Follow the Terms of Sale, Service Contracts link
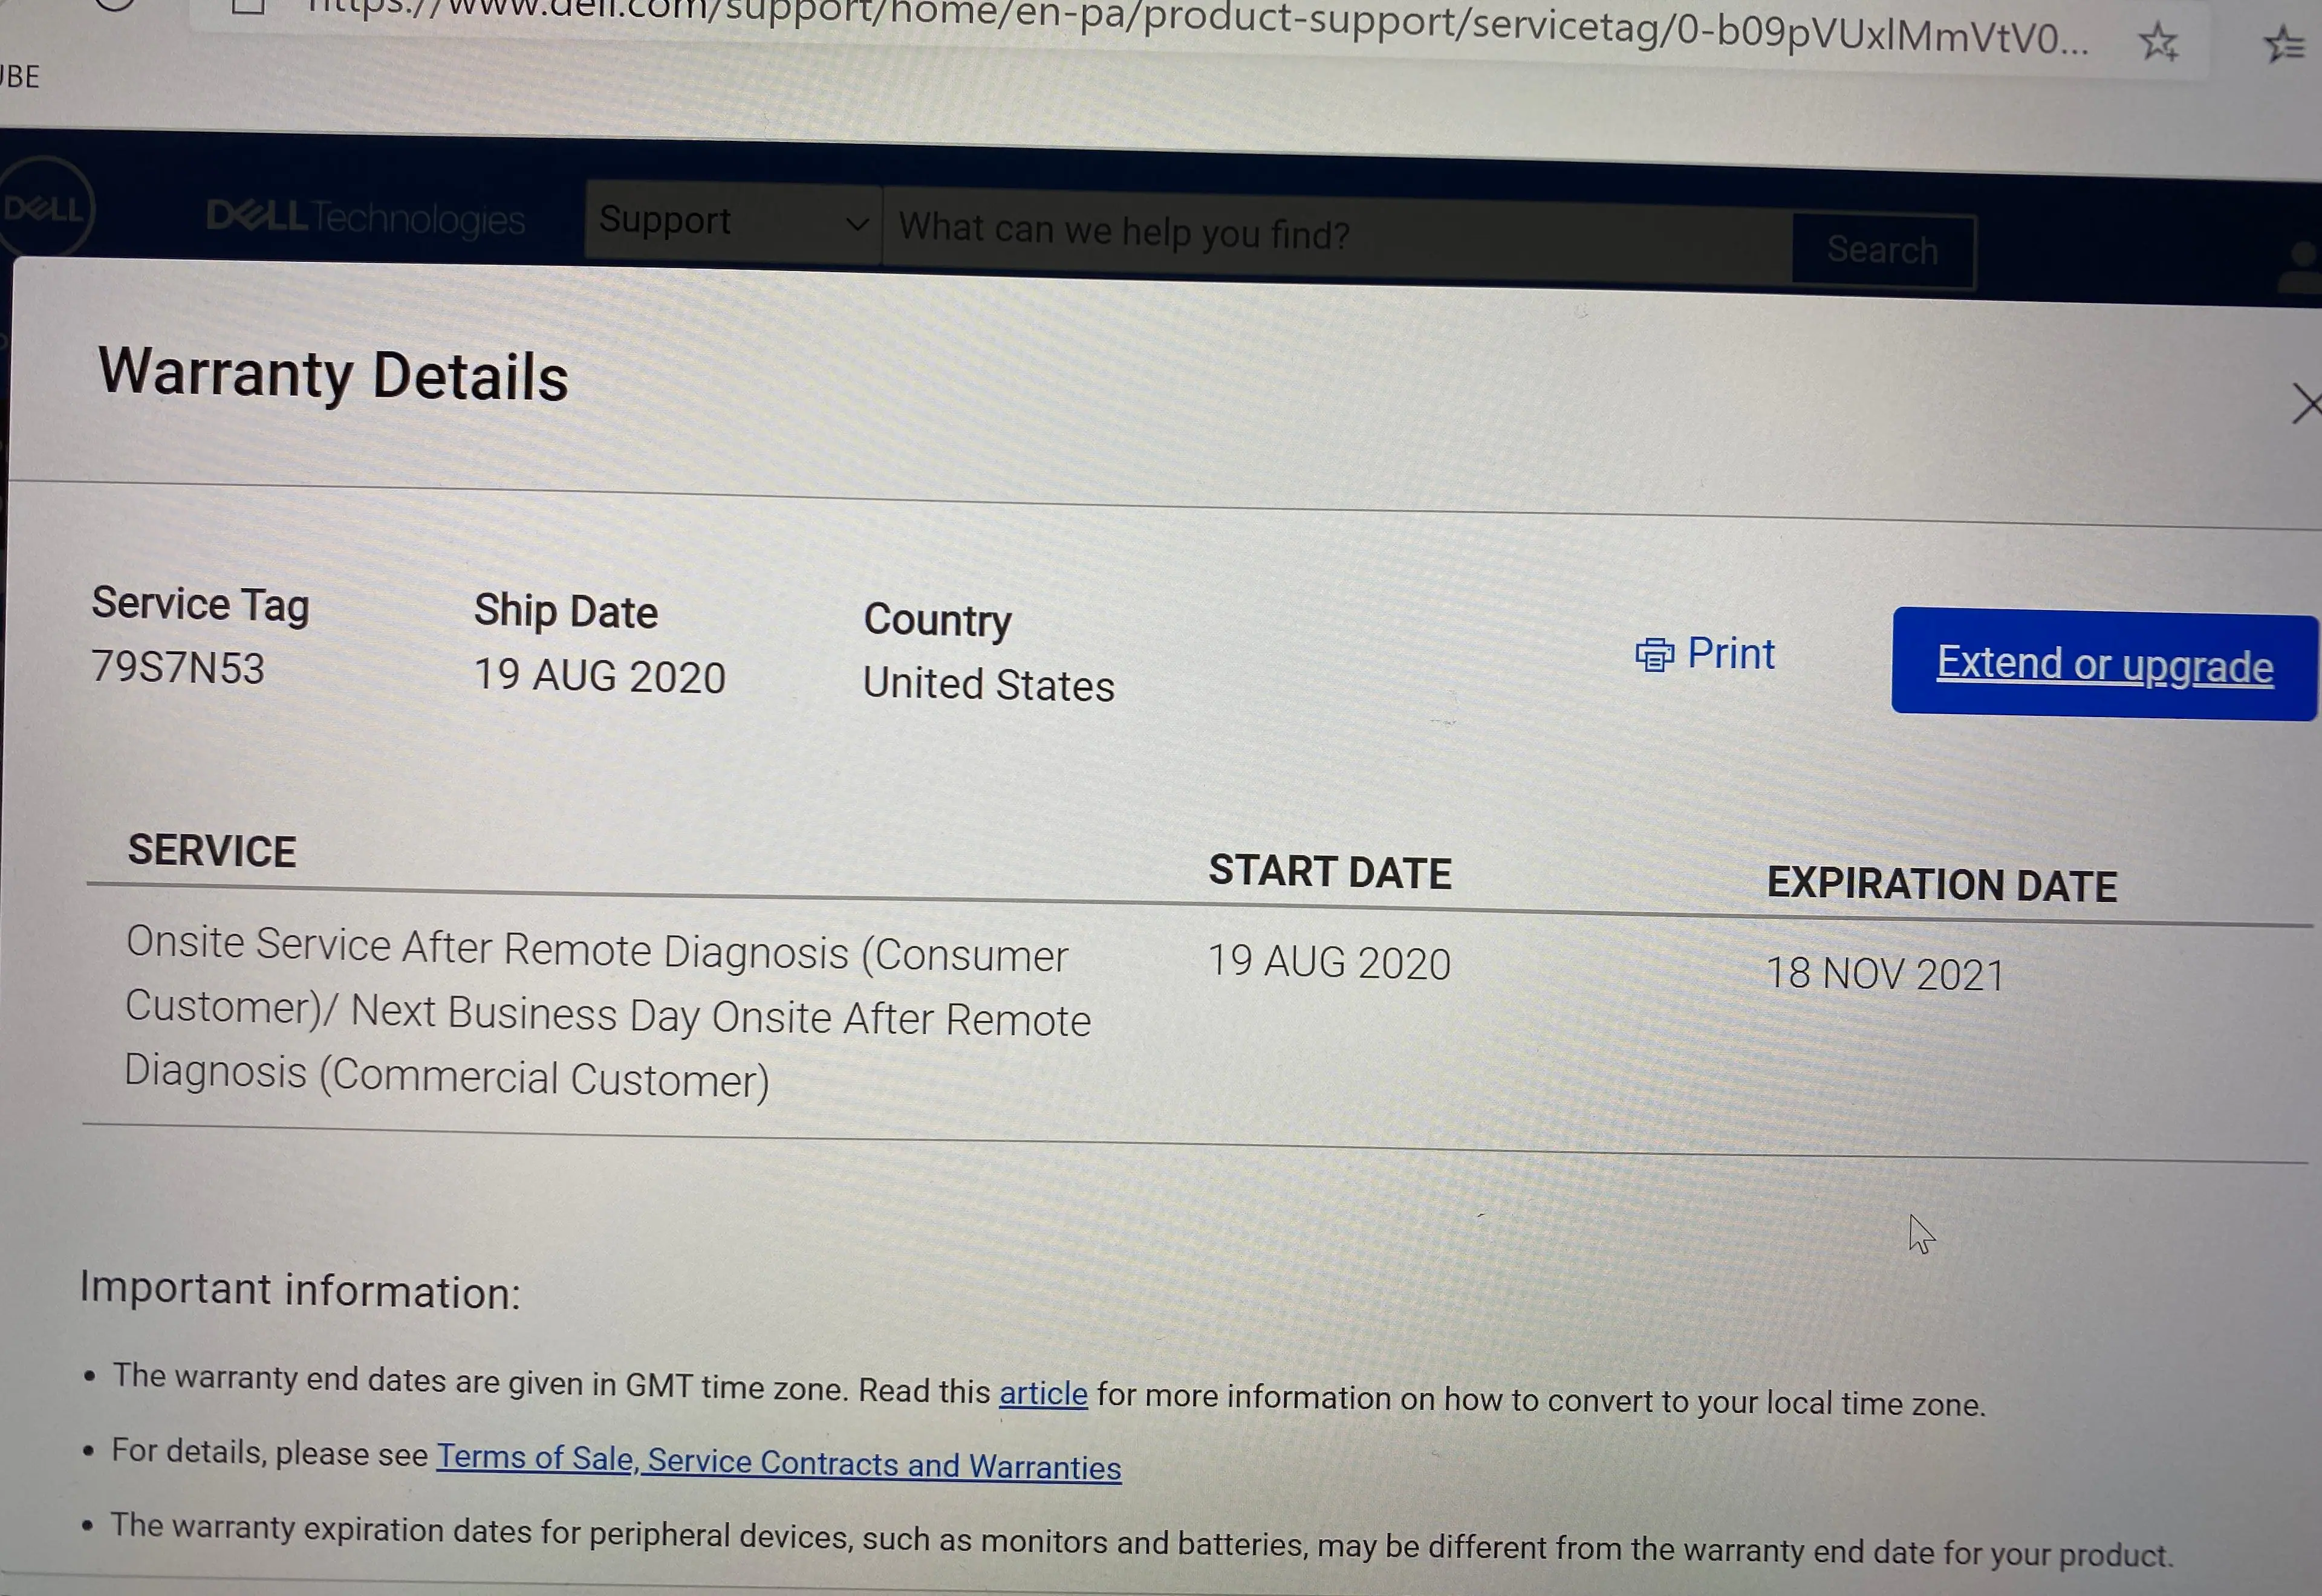 pos(777,1462)
